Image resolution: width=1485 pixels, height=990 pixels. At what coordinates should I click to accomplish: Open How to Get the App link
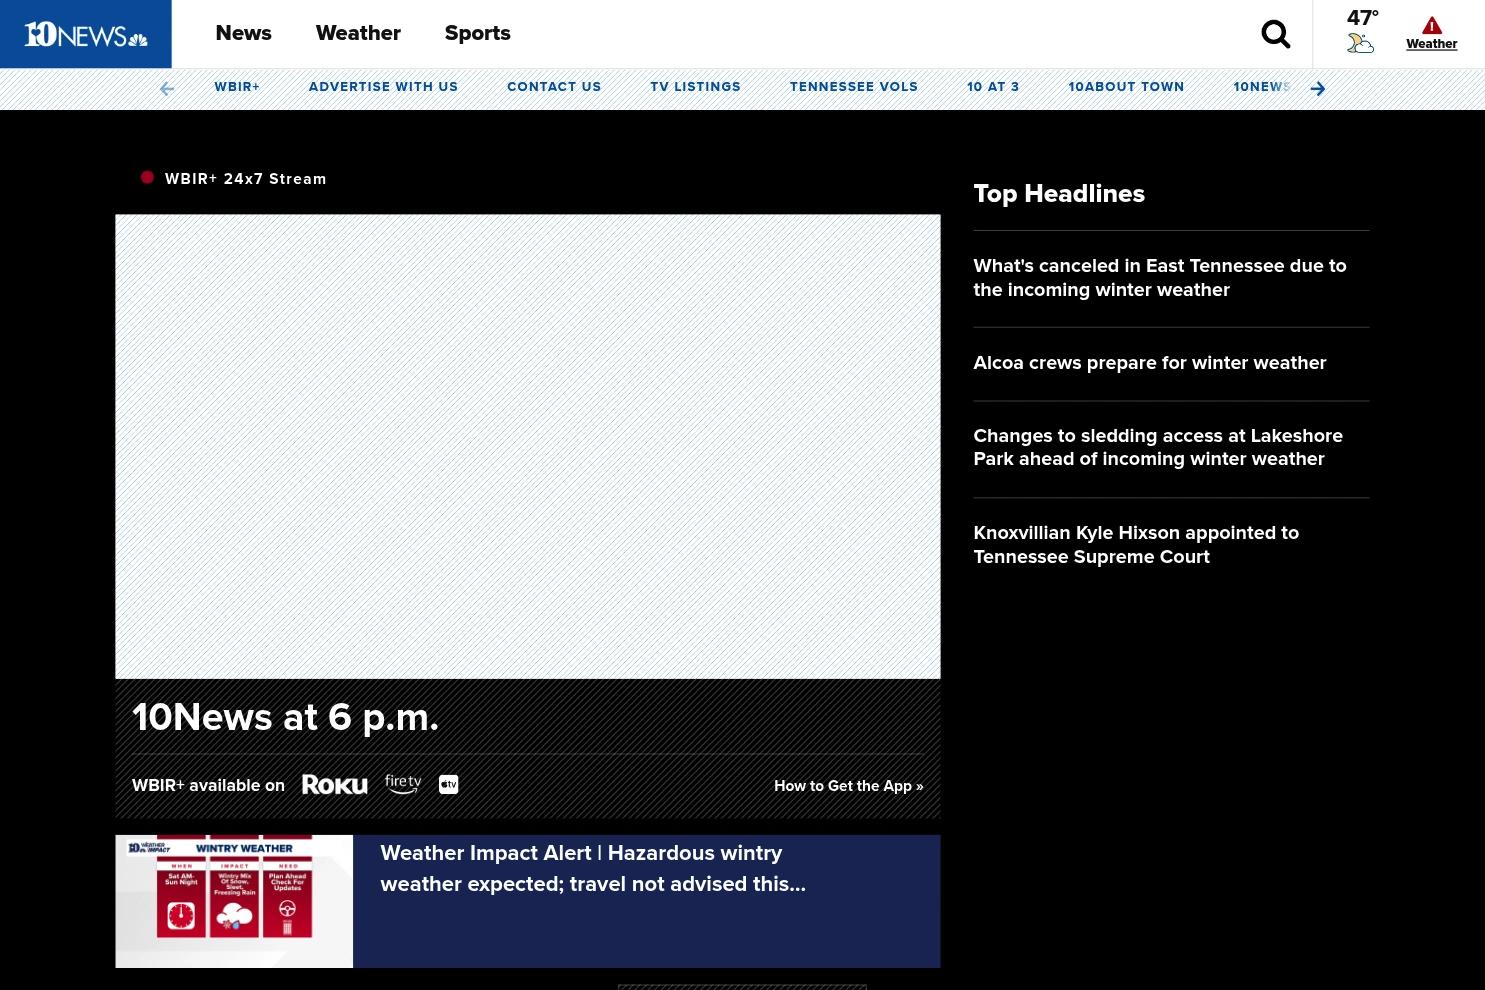pyautogui.click(x=849, y=786)
